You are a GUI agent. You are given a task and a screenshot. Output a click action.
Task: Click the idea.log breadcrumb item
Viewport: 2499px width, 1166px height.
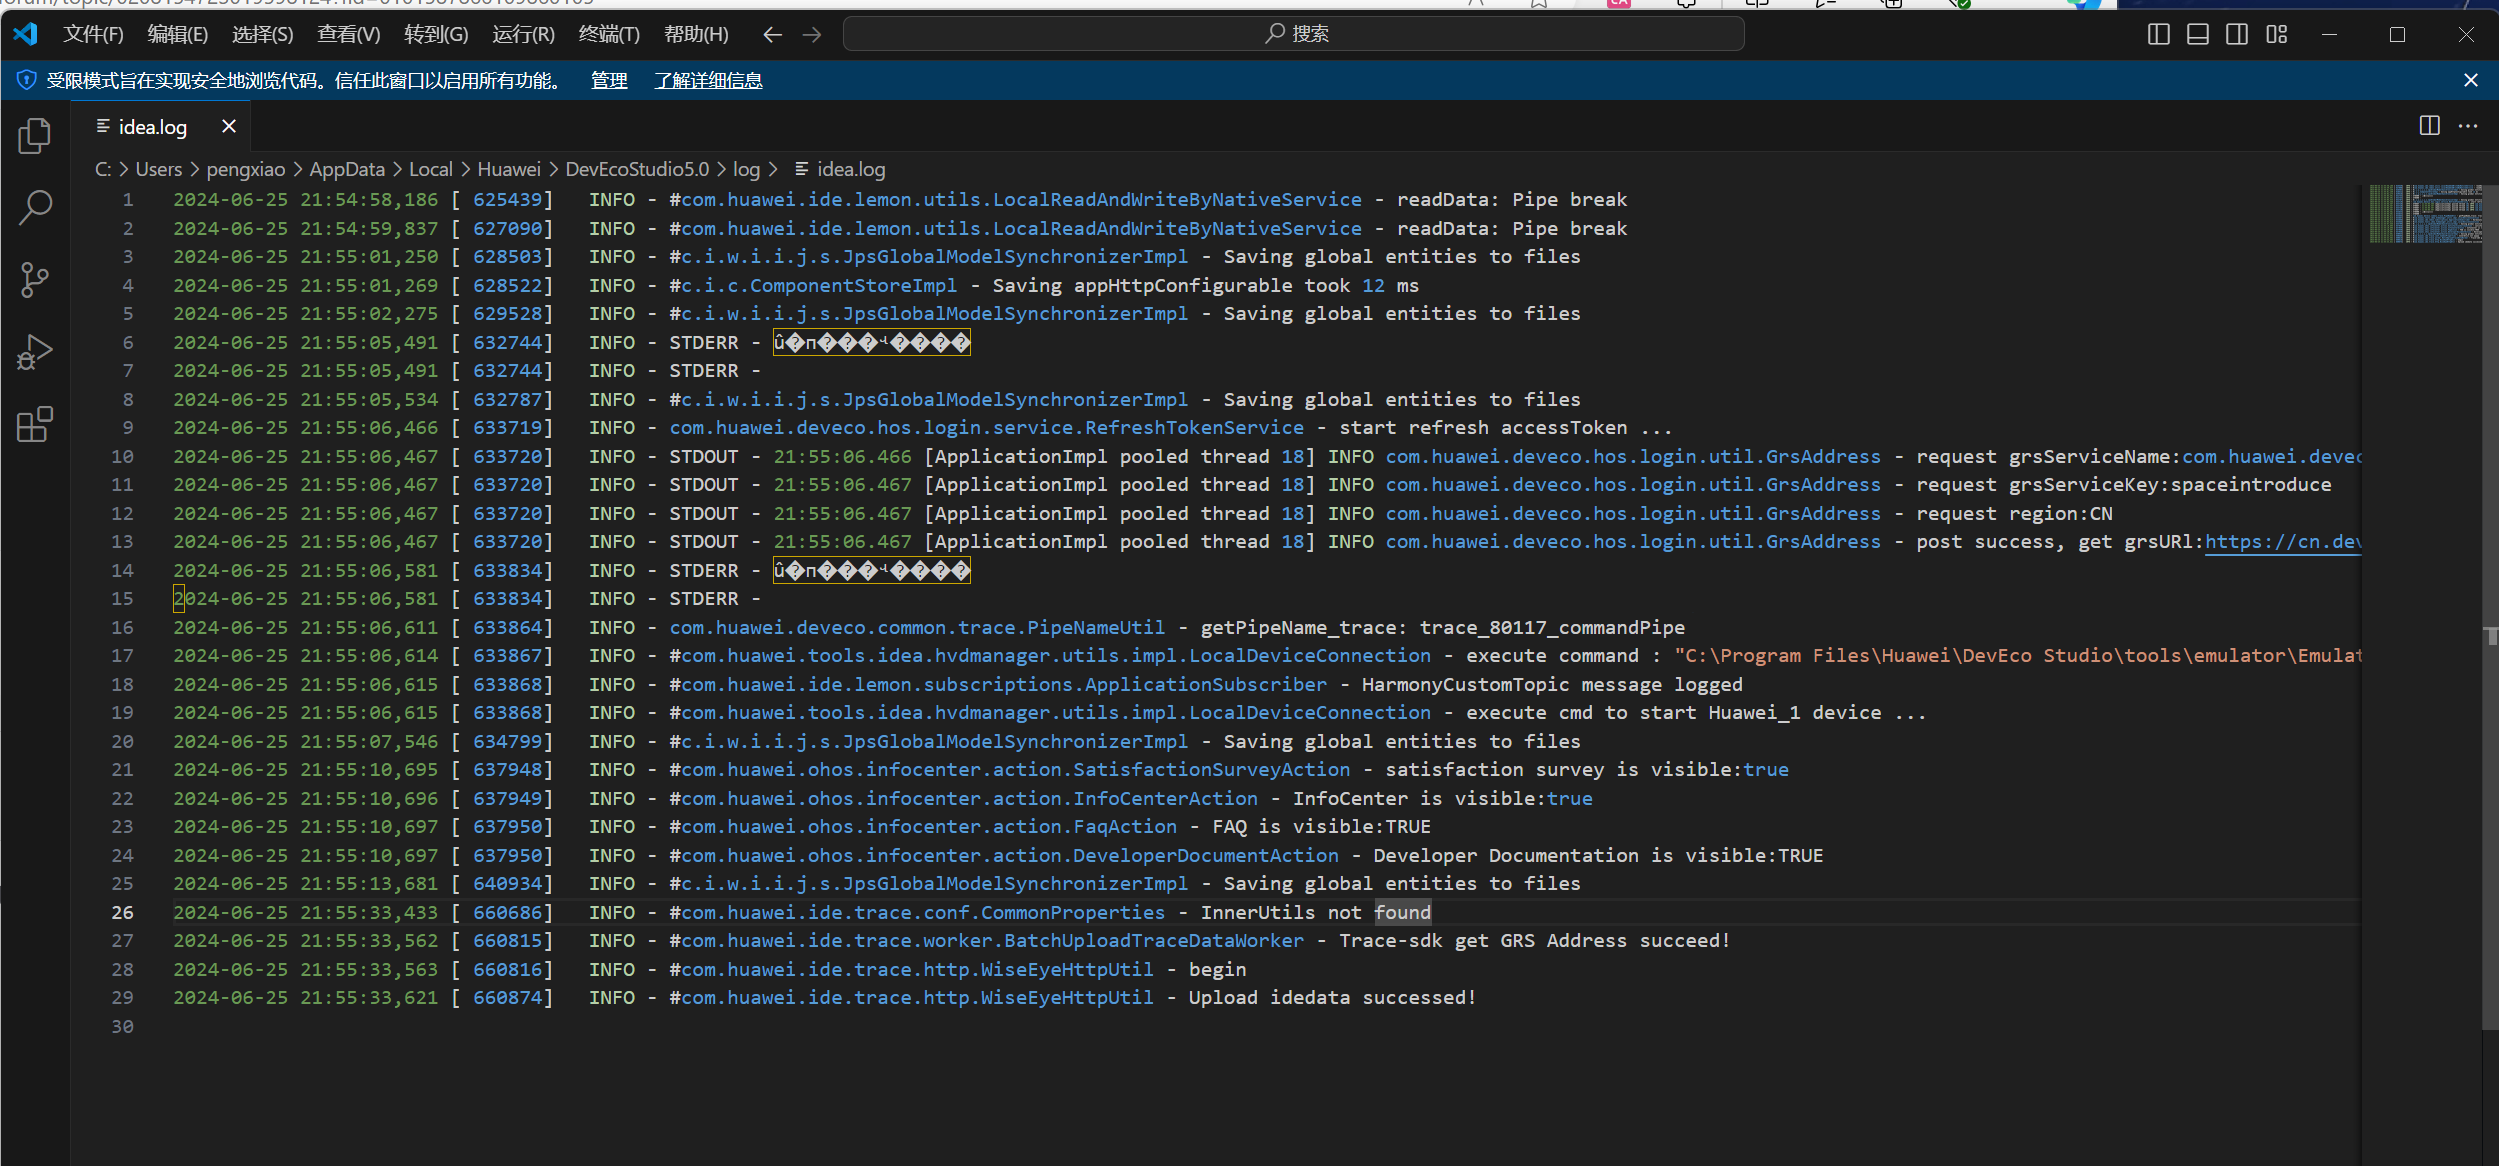click(840, 169)
